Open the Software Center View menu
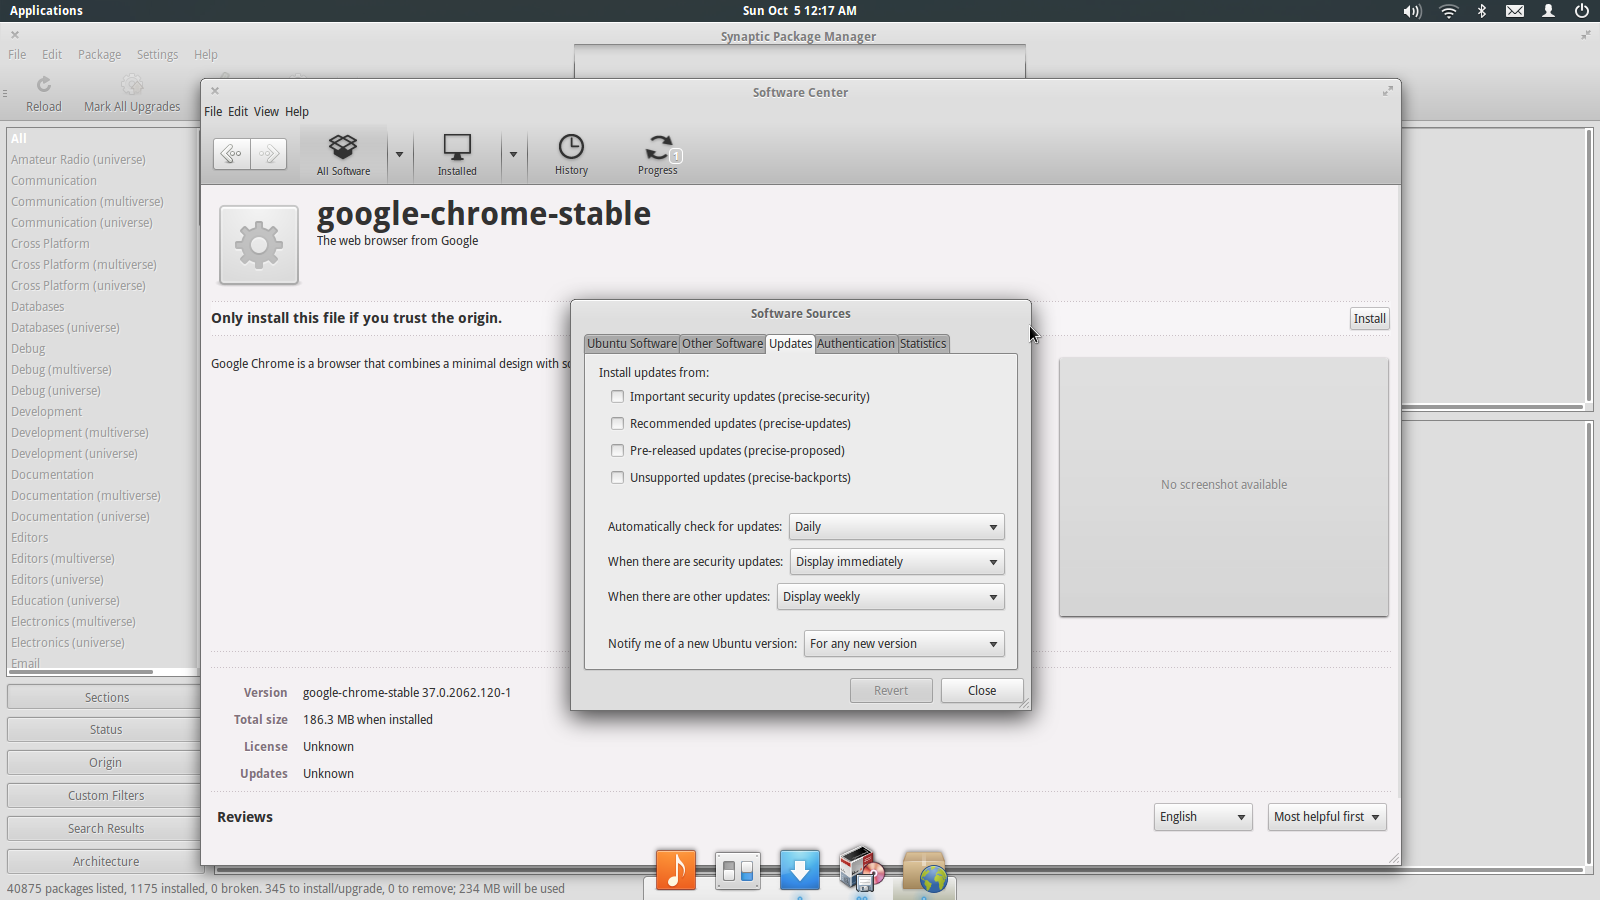This screenshot has height=900, width=1600. 266,112
